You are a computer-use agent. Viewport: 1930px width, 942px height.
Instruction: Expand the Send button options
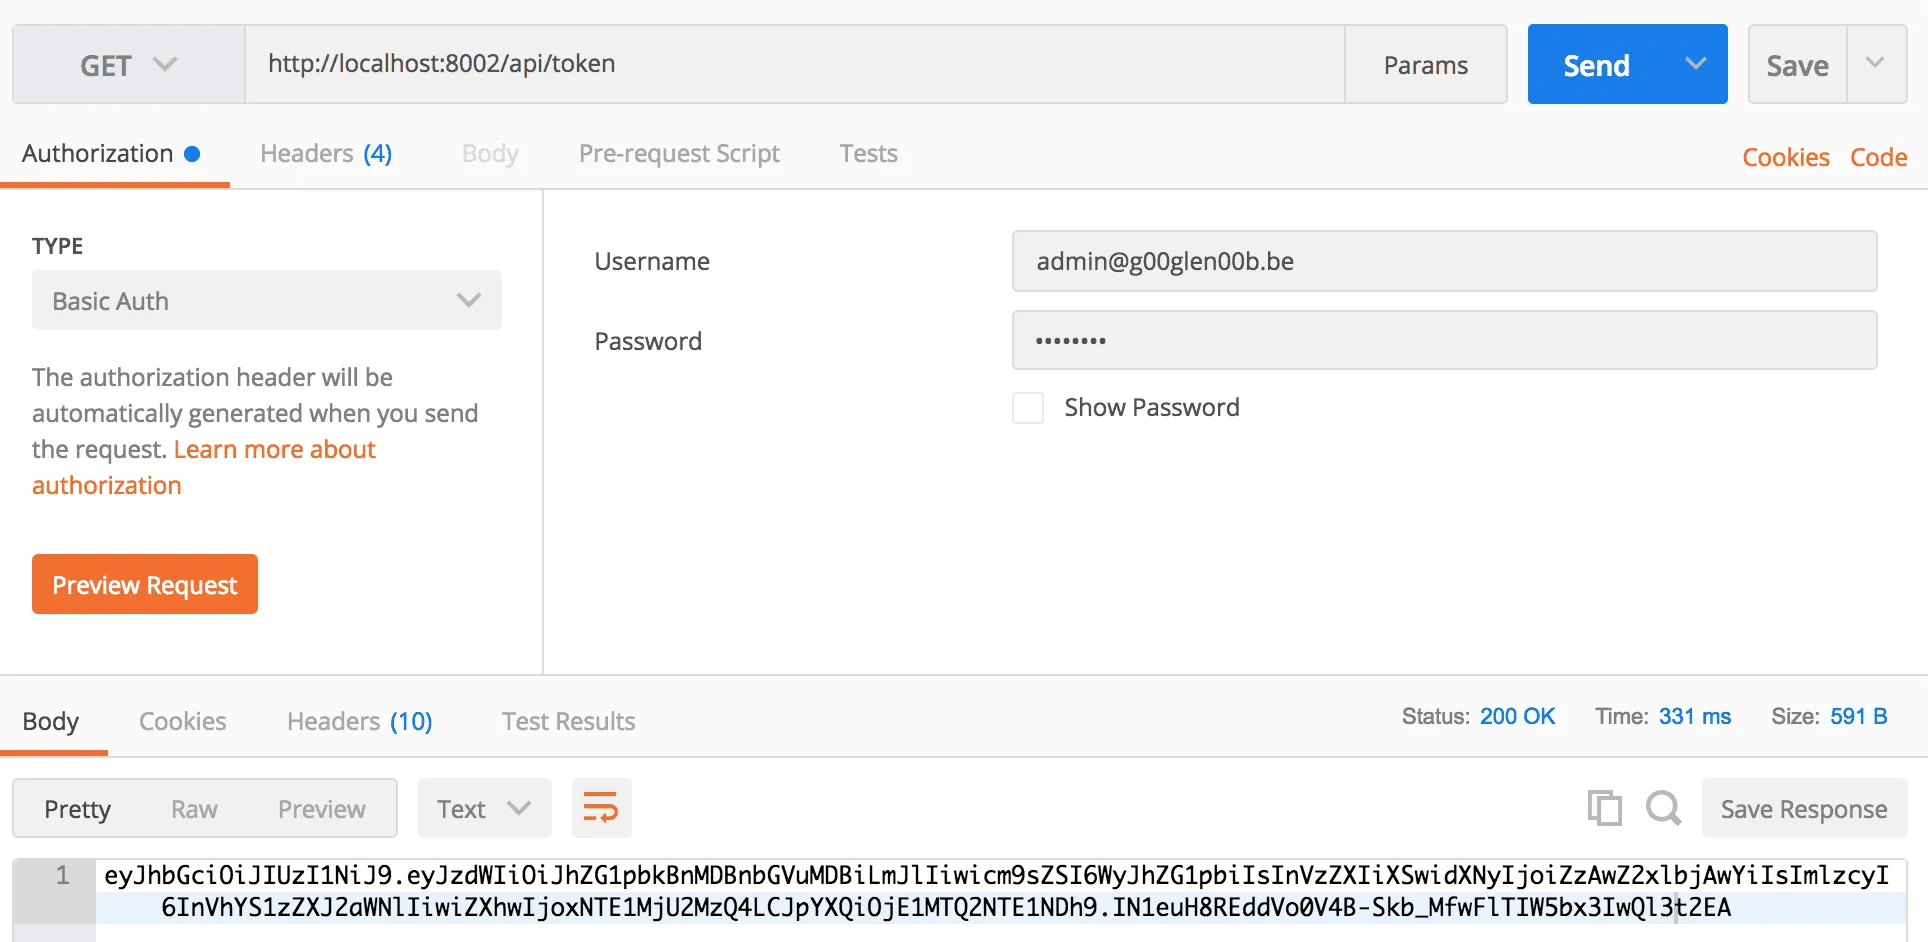coord(1694,63)
